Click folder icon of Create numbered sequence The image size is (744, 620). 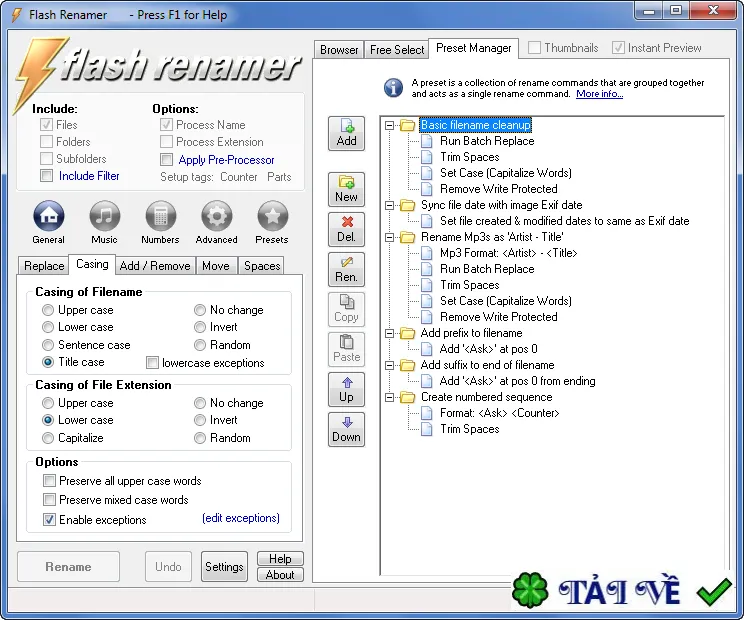coord(407,397)
